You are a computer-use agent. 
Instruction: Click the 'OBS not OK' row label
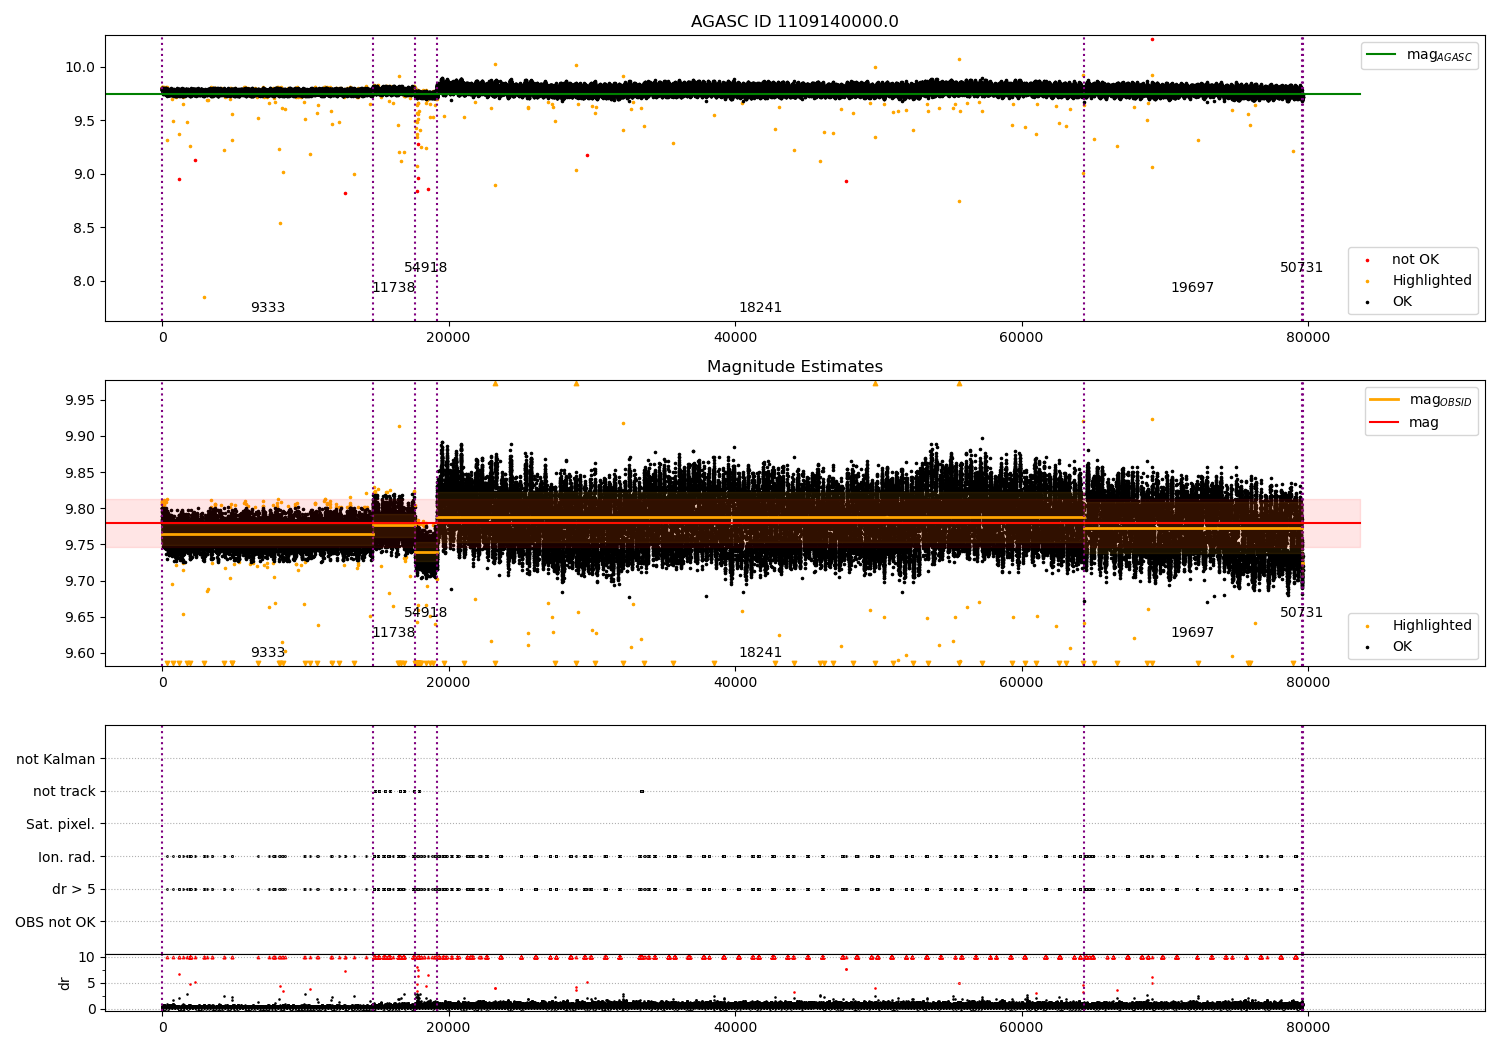(x=55, y=923)
